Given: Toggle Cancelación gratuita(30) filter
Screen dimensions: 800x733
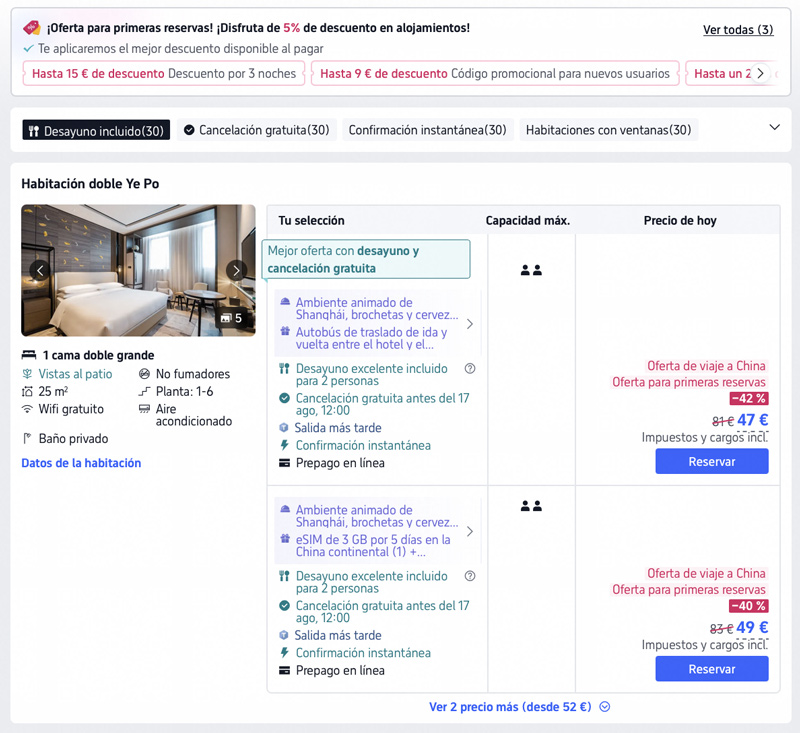Looking at the screenshot, I should click(257, 130).
